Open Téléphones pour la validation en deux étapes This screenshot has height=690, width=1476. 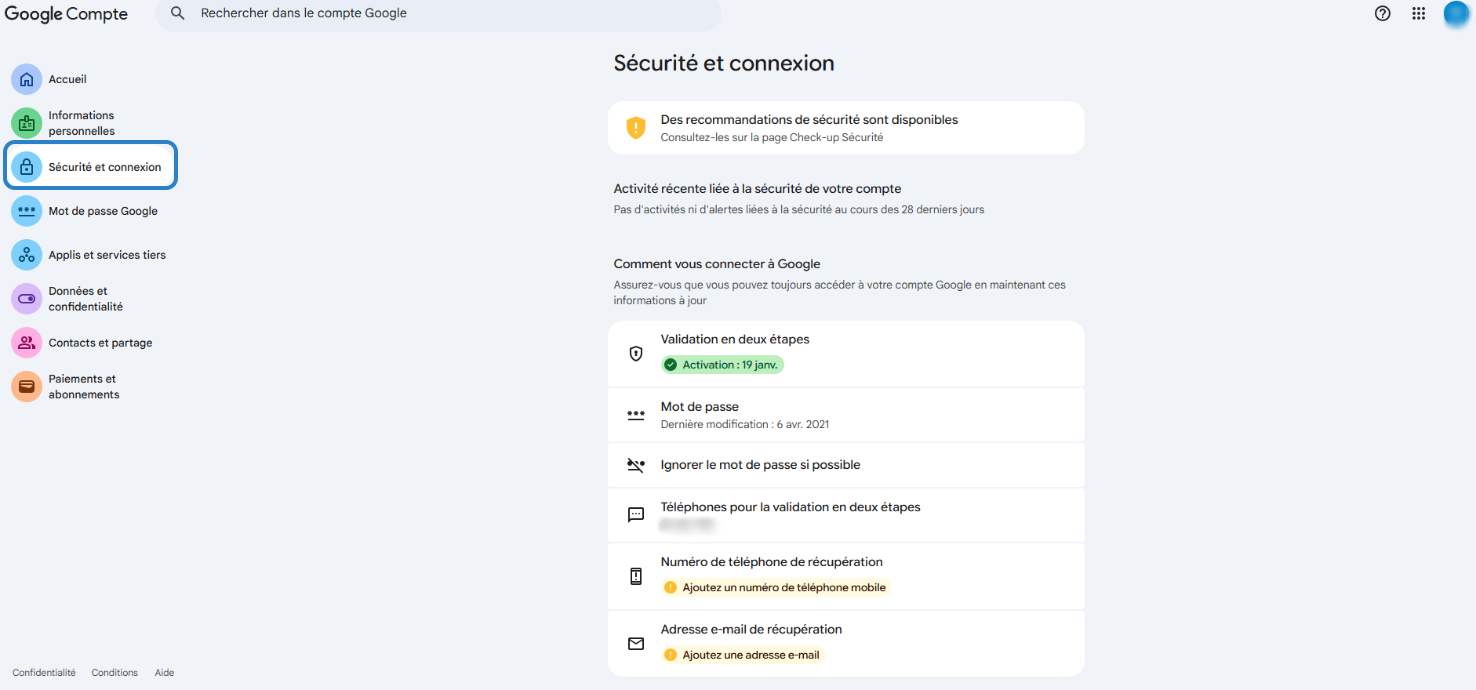(846, 515)
